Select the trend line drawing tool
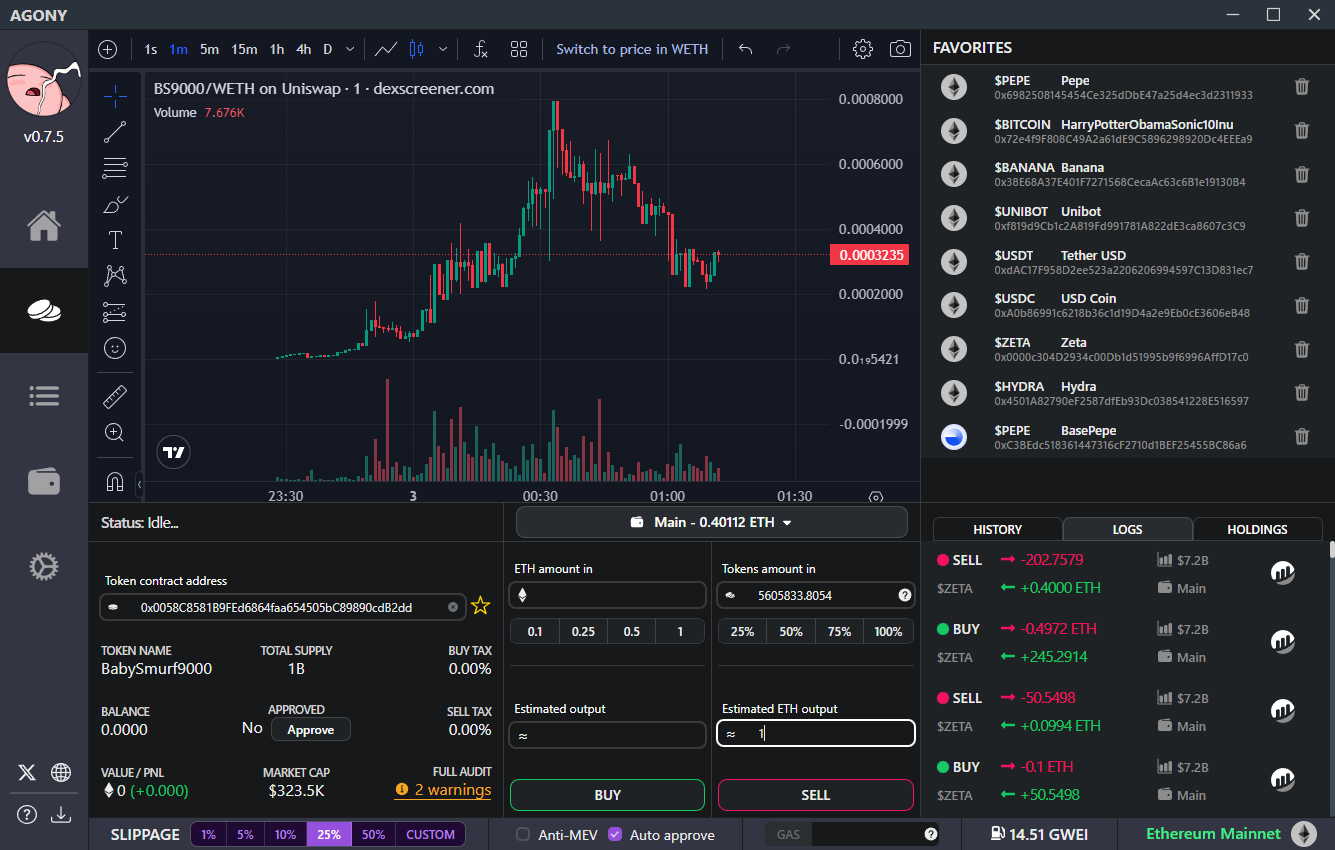 pyautogui.click(x=115, y=132)
